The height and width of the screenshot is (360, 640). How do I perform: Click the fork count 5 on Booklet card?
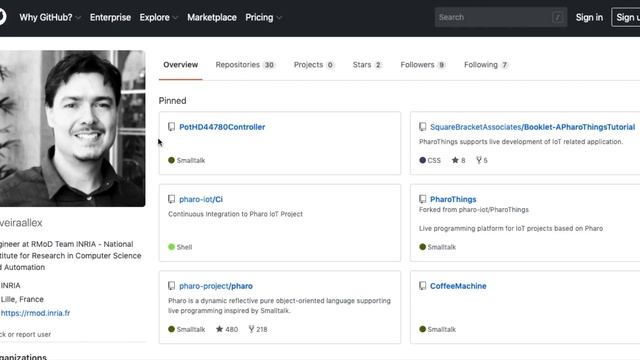(482, 160)
